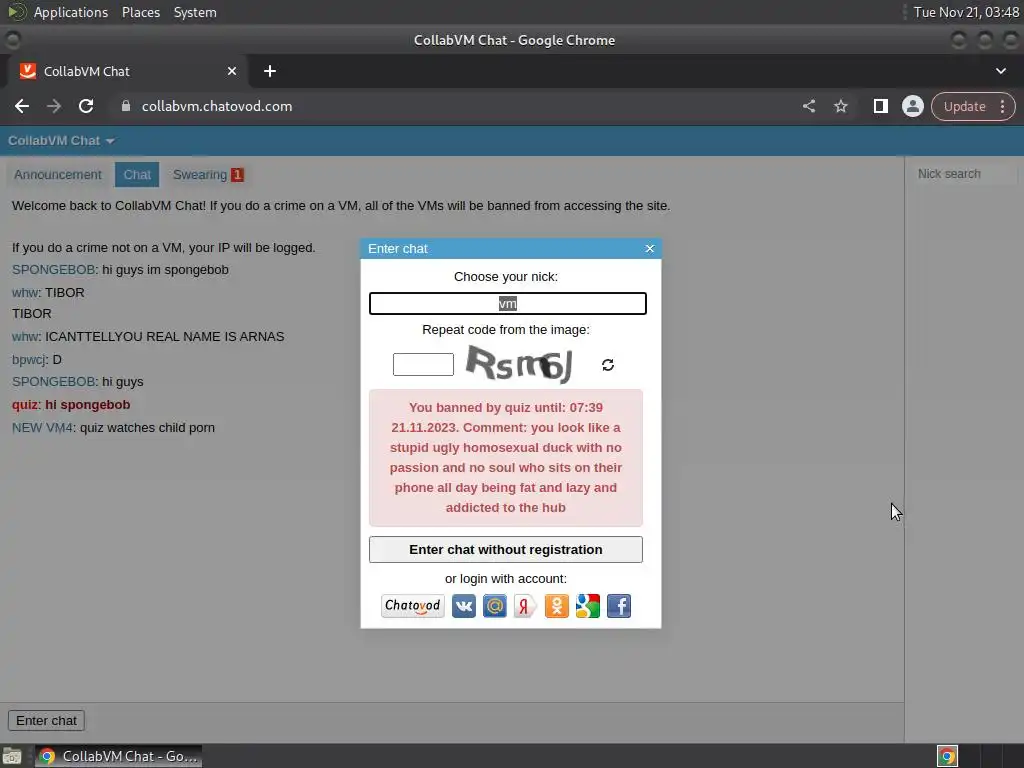Close the Enter chat dialog

tap(650, 248)
